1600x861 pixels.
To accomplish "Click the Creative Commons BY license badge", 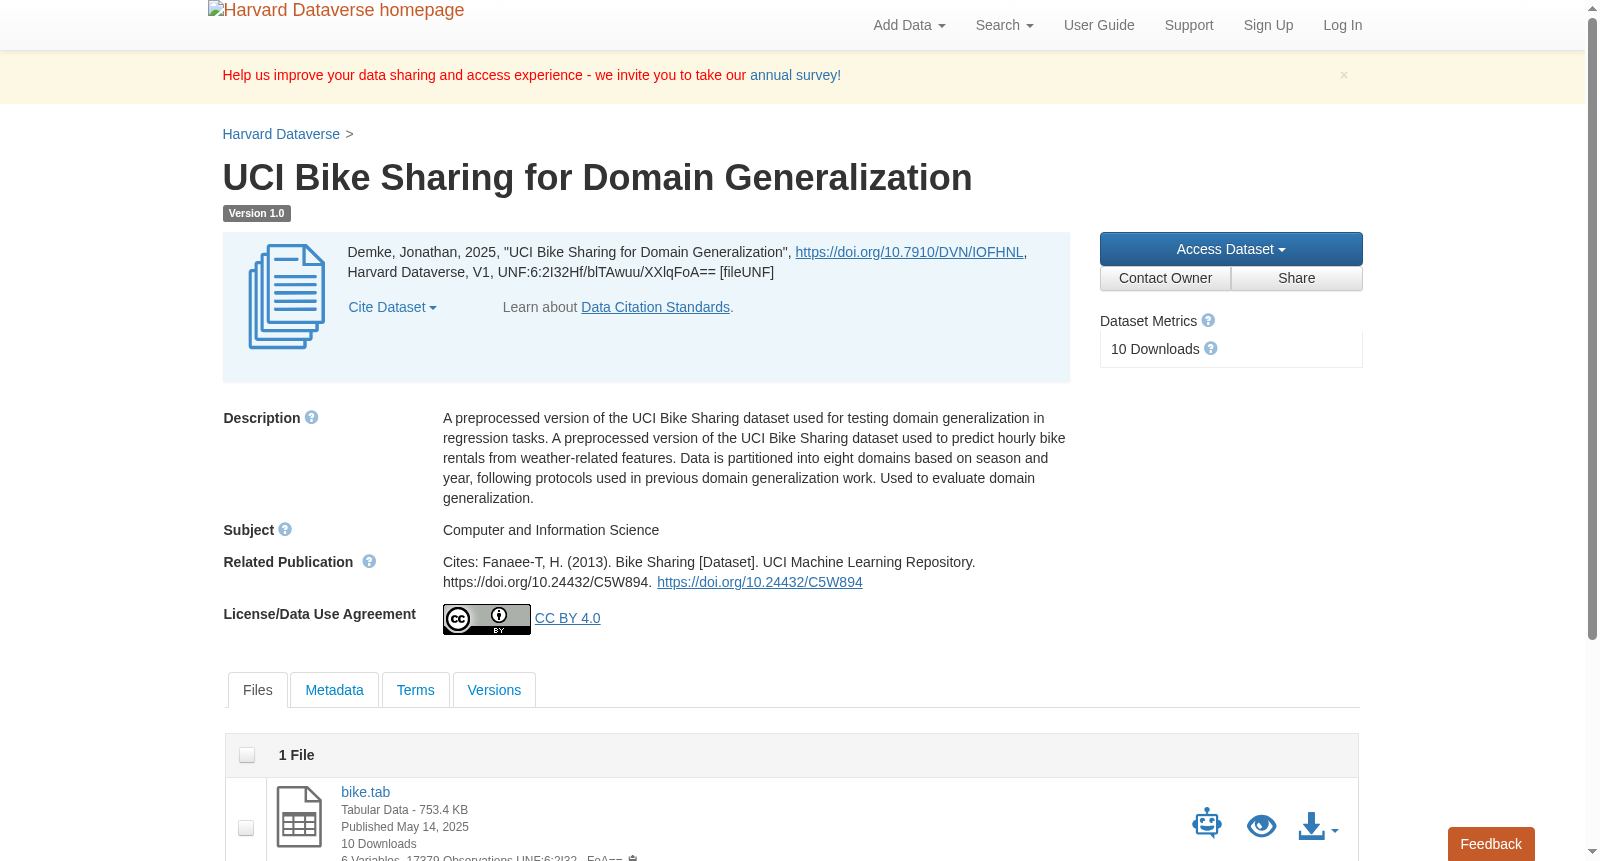I will point(487,619).
